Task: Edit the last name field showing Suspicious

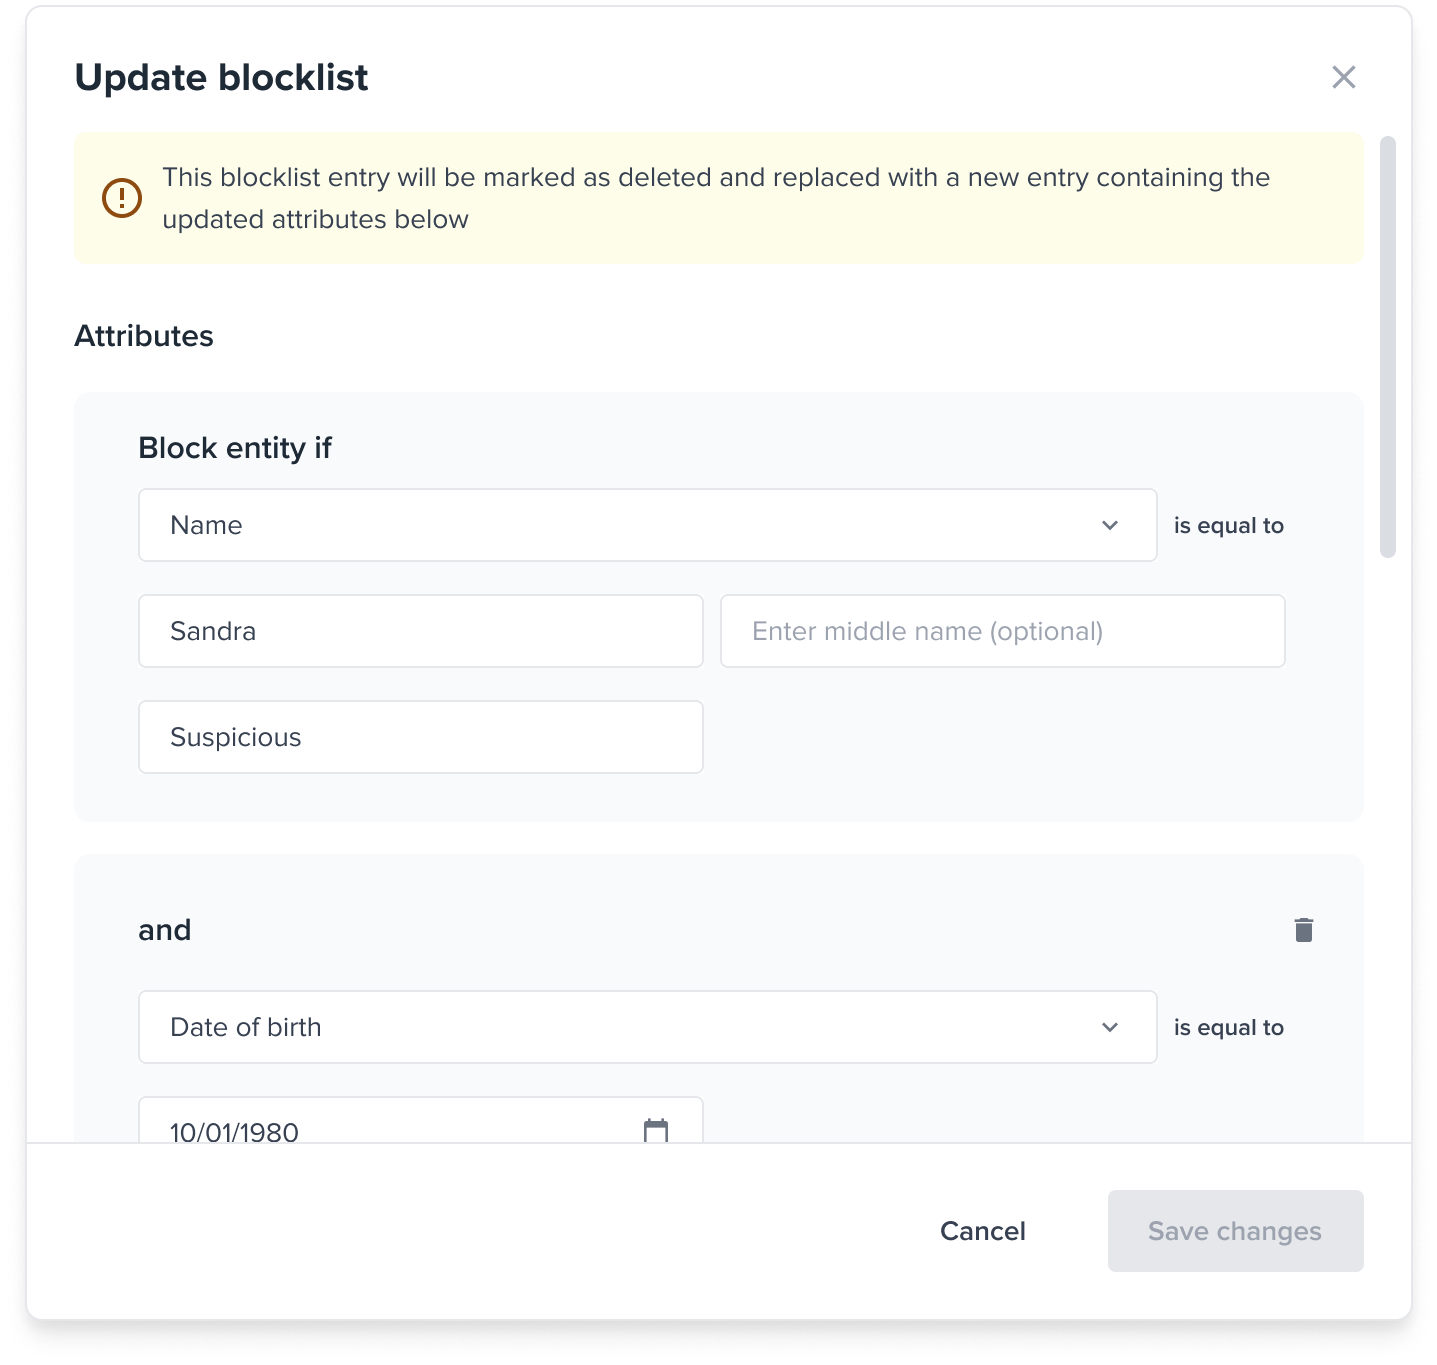Action: [x=420, y=737]
